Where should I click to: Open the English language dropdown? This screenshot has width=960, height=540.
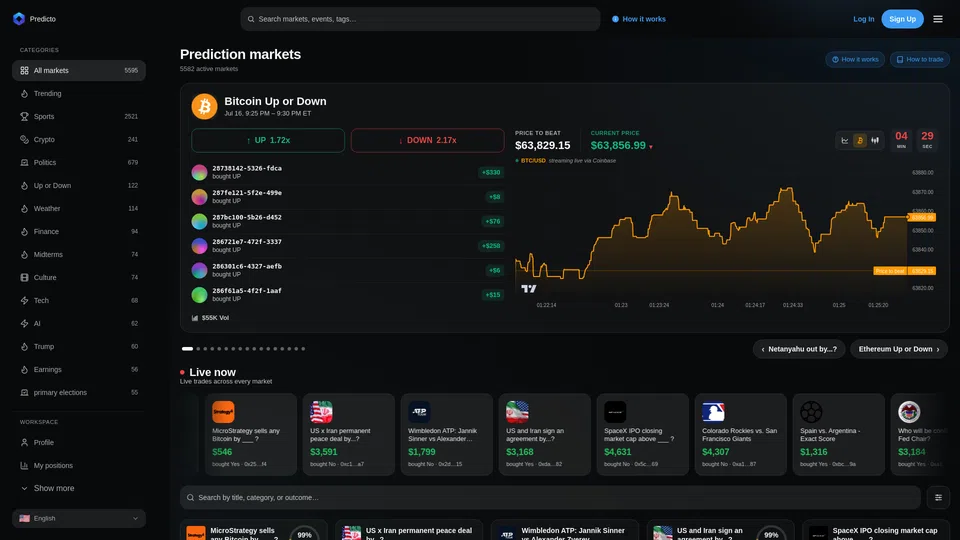[79, 519]
